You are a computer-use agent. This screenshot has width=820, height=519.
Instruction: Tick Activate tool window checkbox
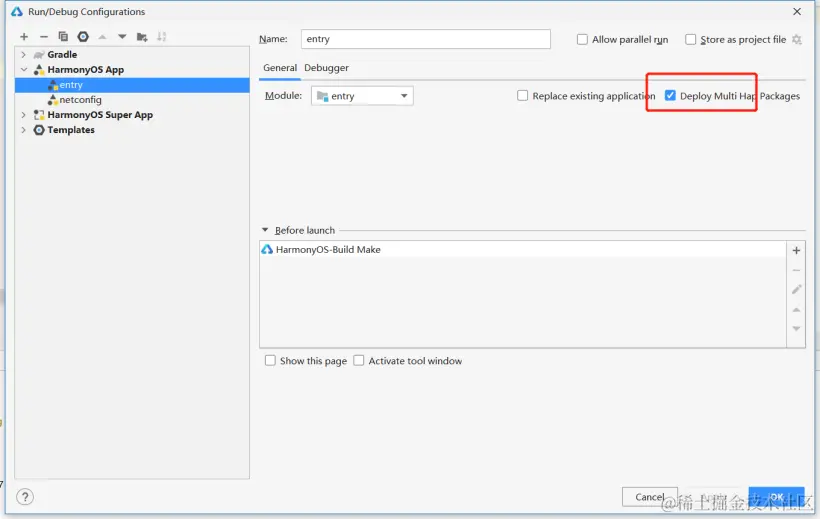click(x=359, y=360)
